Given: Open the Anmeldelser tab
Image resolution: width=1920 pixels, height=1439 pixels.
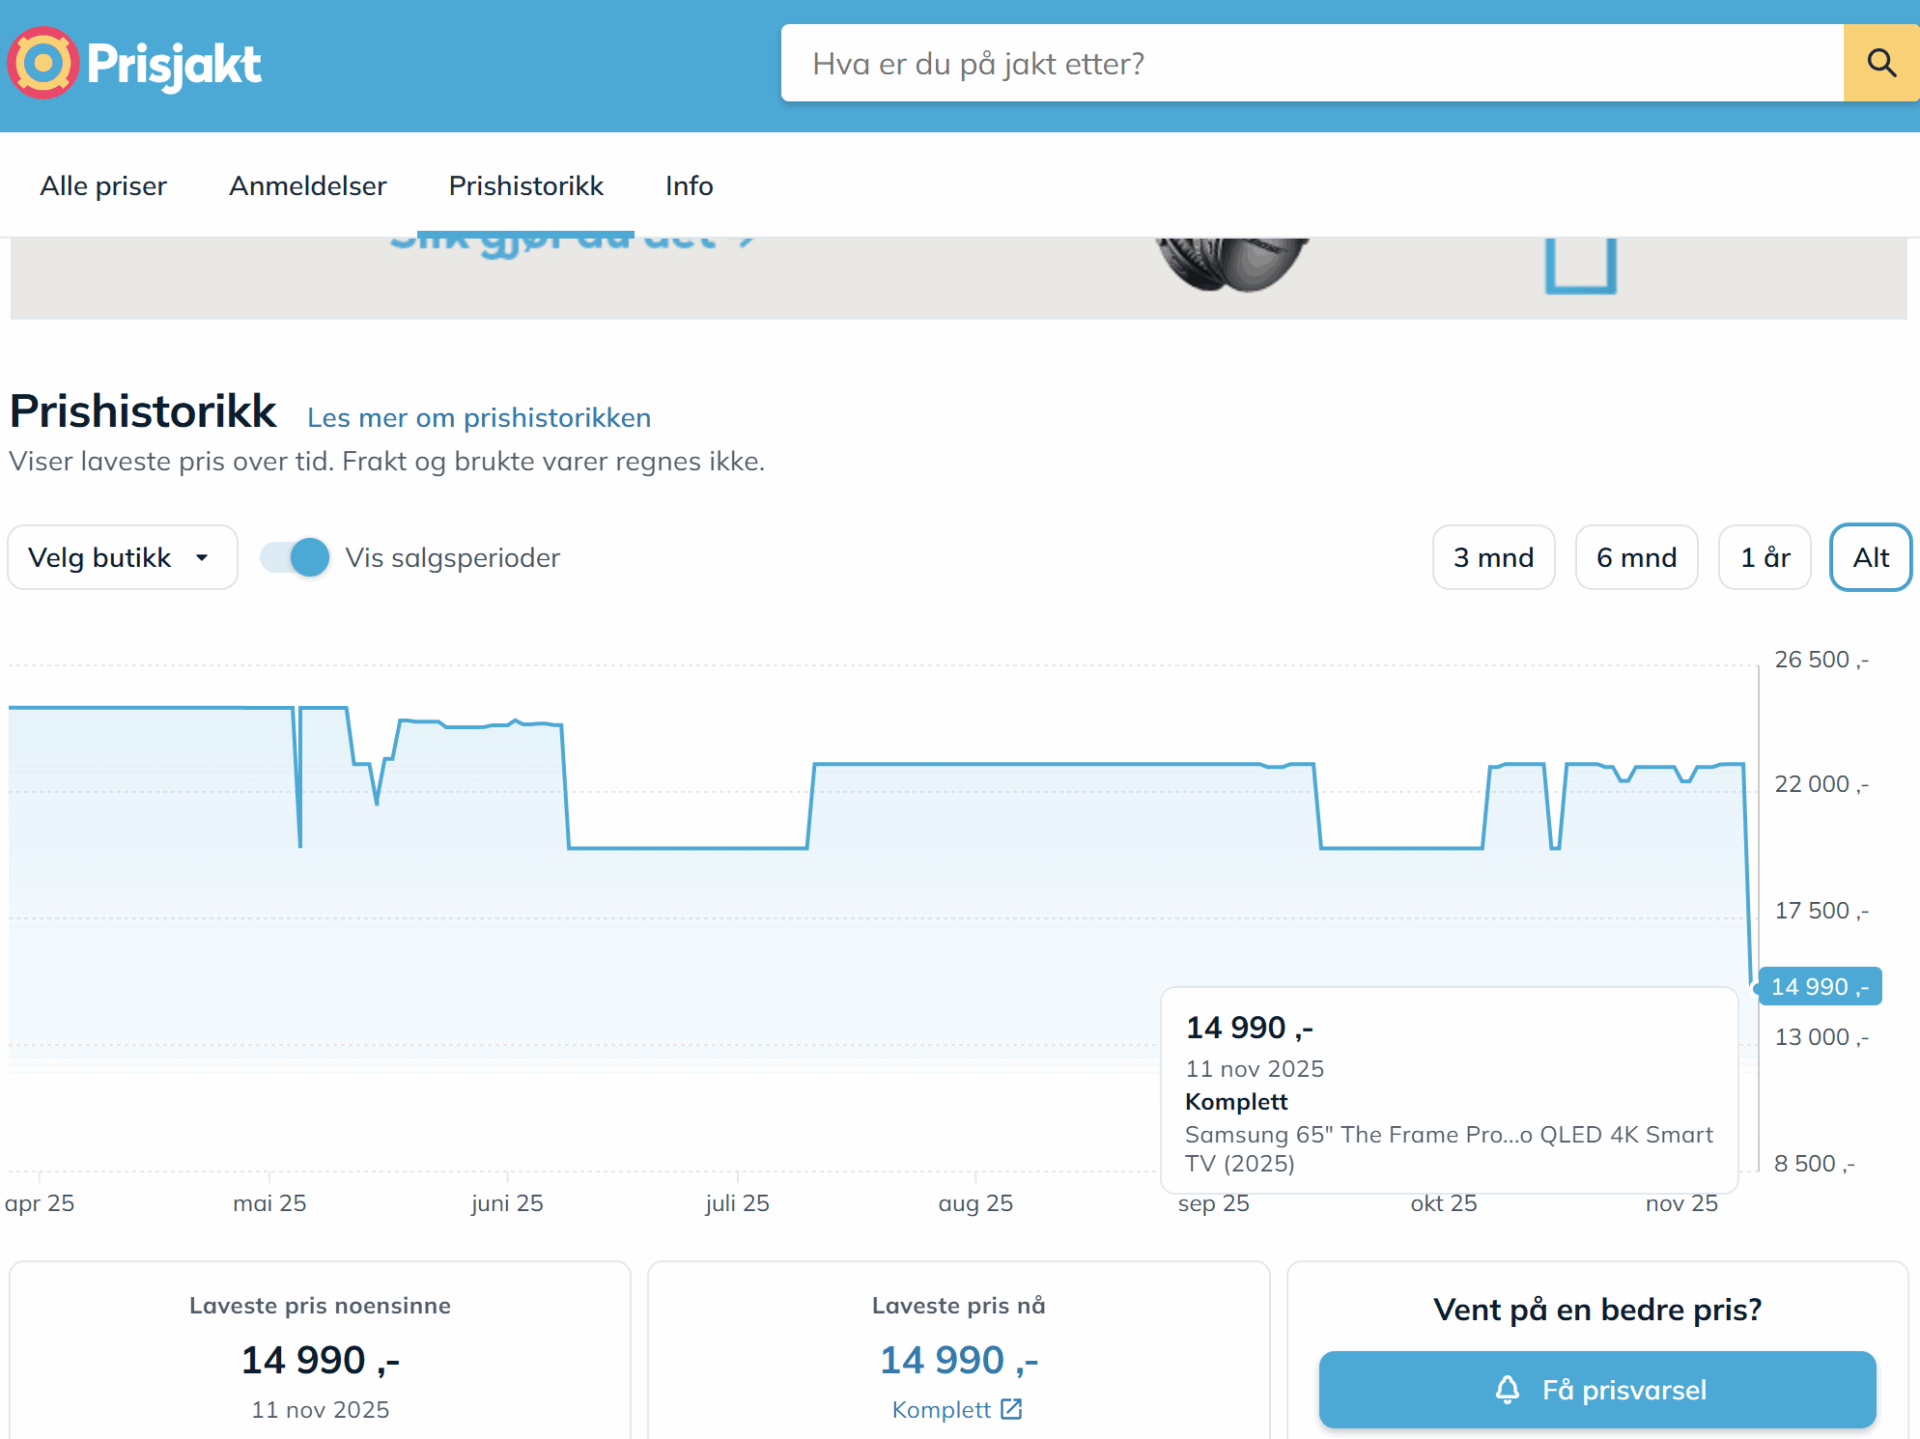Looking at the screenshot, I should 307,186.
